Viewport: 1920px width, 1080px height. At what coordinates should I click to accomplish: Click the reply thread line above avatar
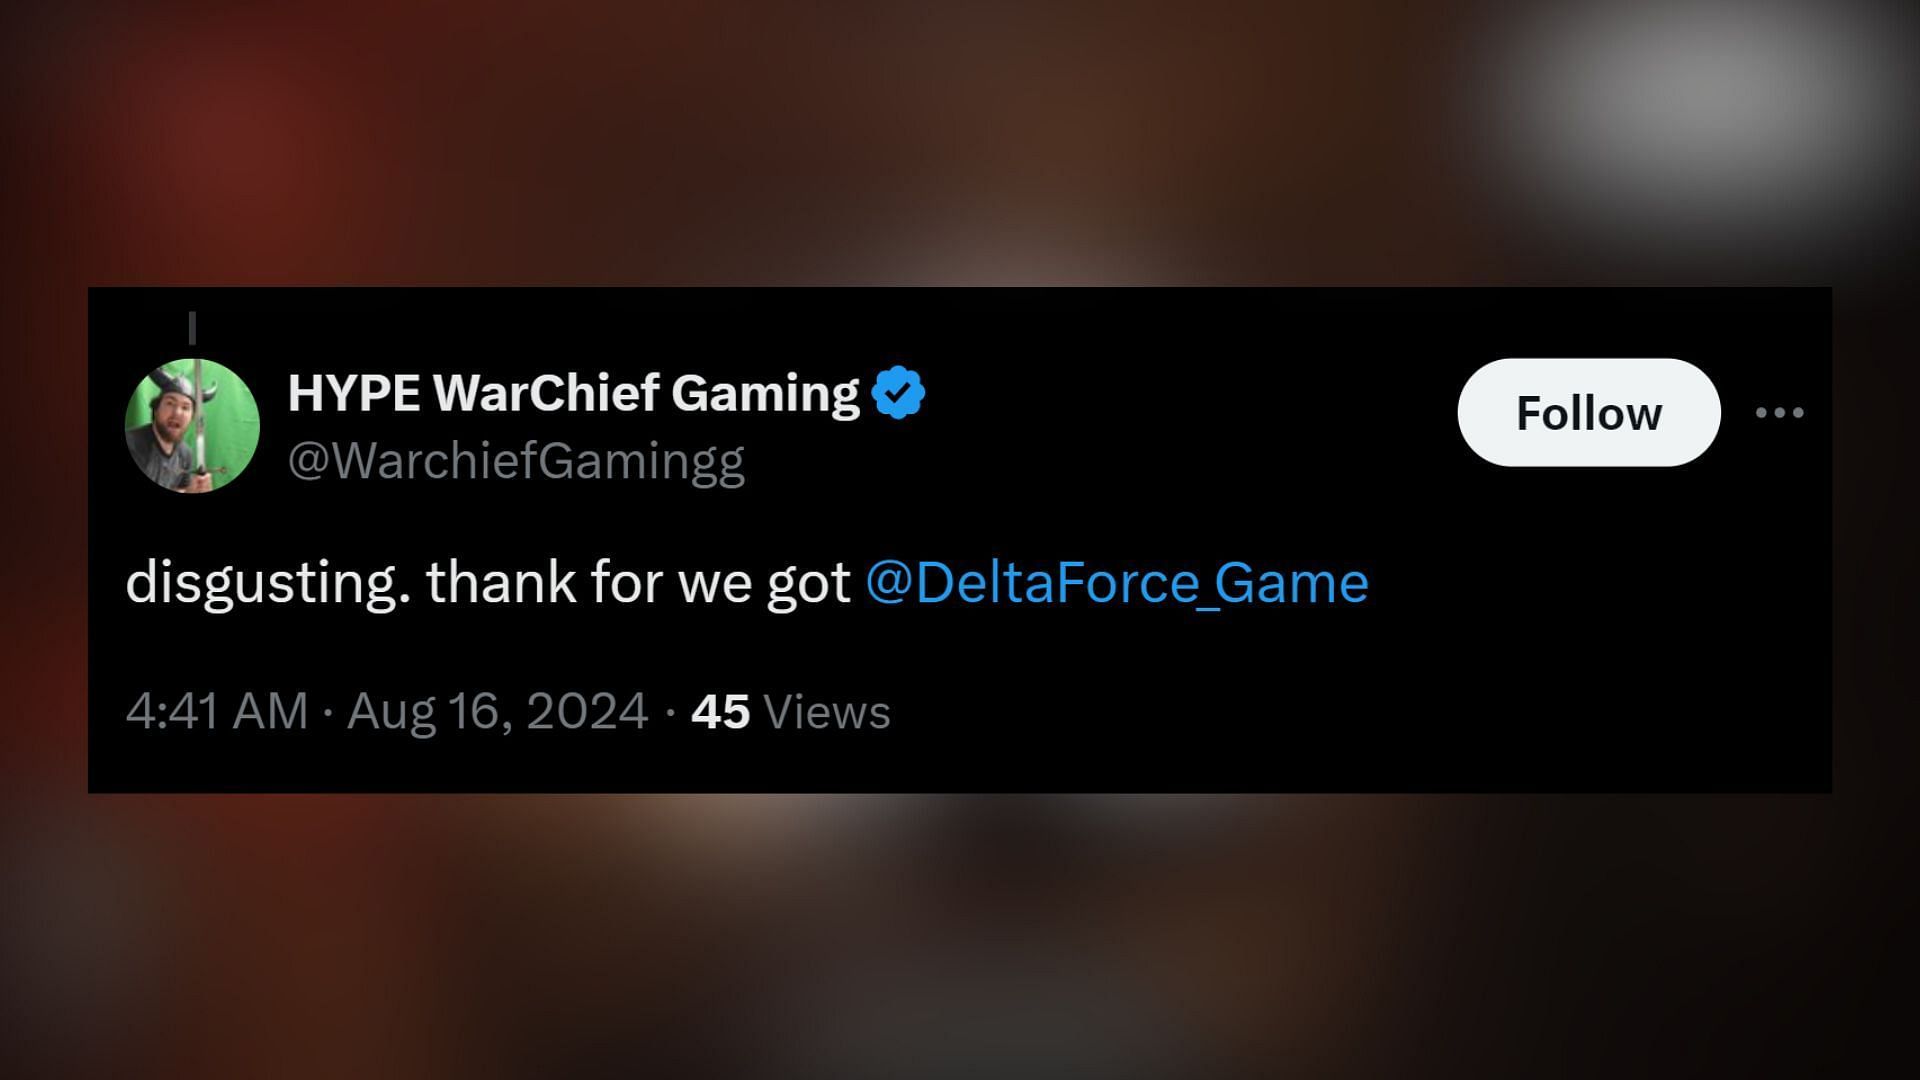tap(192, 328)
